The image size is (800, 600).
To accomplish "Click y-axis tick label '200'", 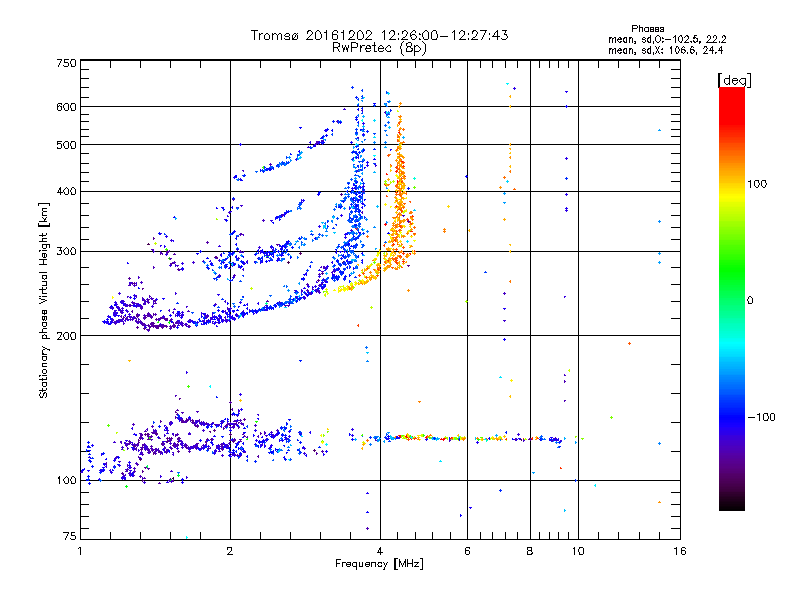I will tap(66, 336).
